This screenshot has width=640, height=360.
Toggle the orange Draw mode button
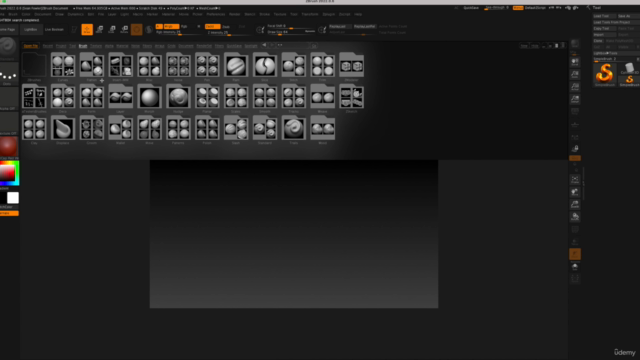tap(87, 29)
